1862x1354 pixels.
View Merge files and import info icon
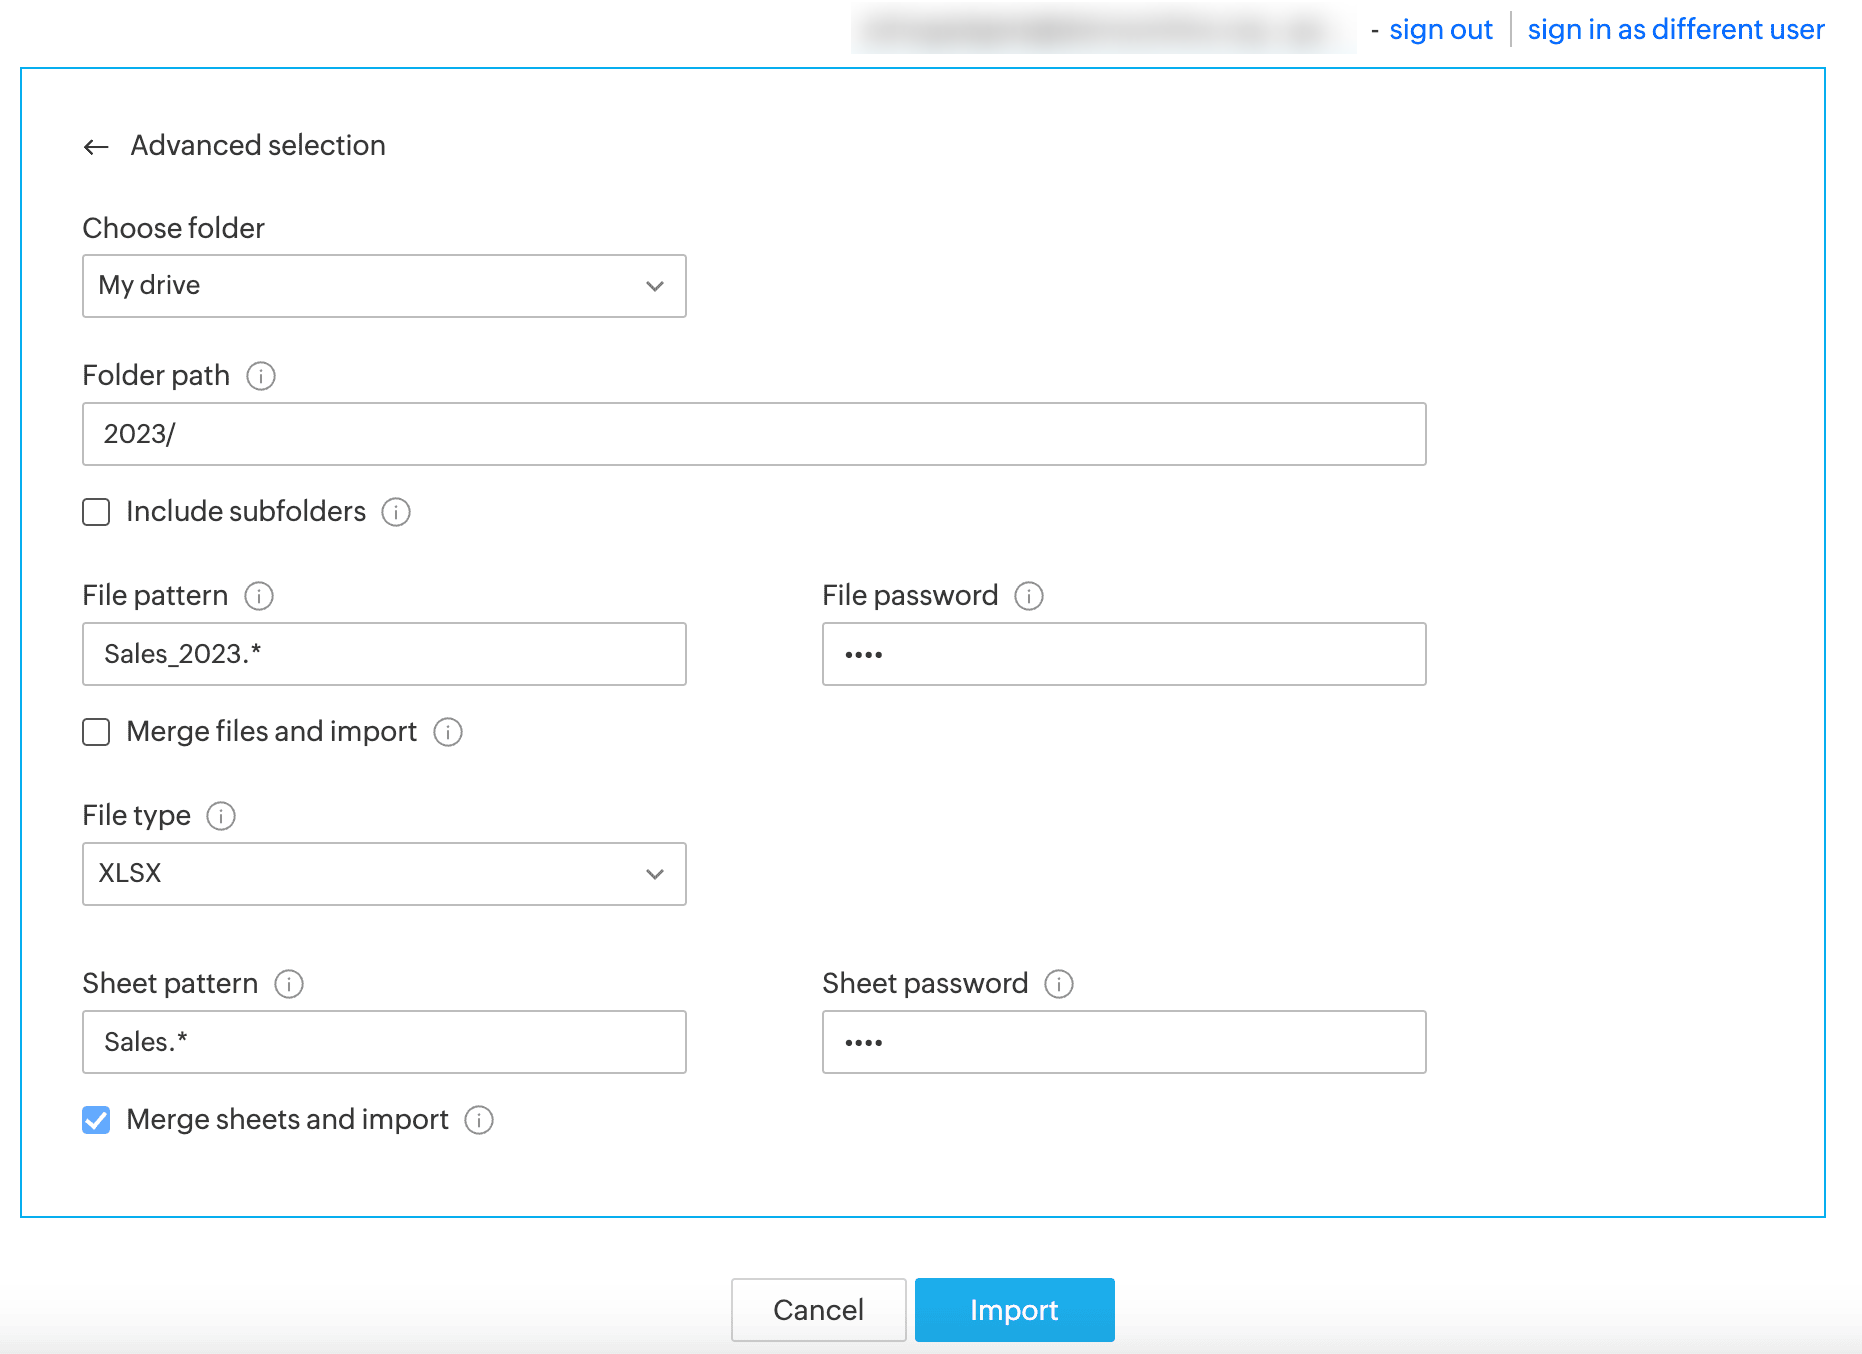(448, 732)
